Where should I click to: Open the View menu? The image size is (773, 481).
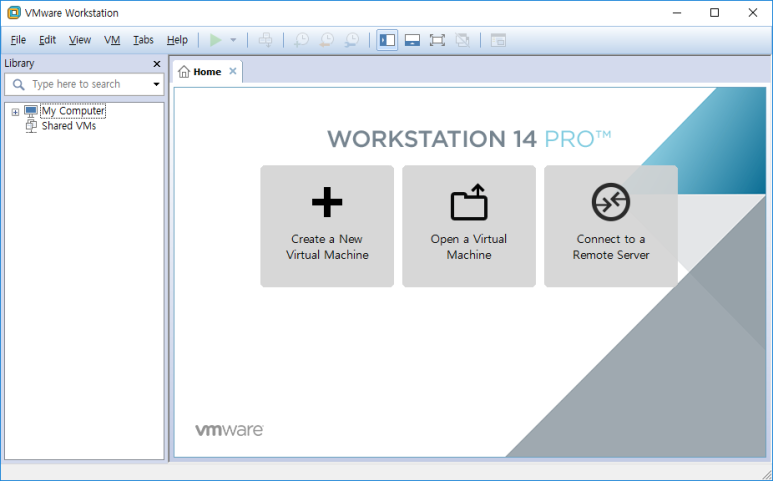tap(80, 40)
